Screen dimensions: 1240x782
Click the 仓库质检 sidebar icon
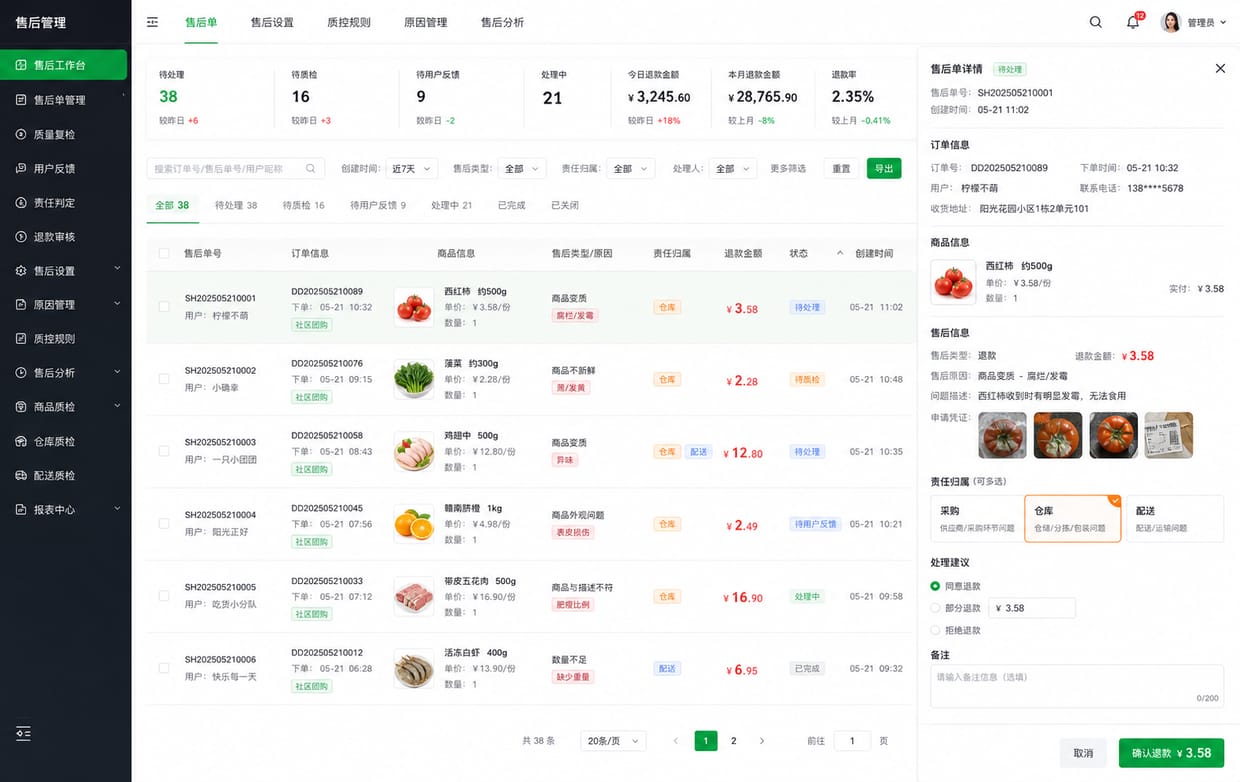[22, 441]
